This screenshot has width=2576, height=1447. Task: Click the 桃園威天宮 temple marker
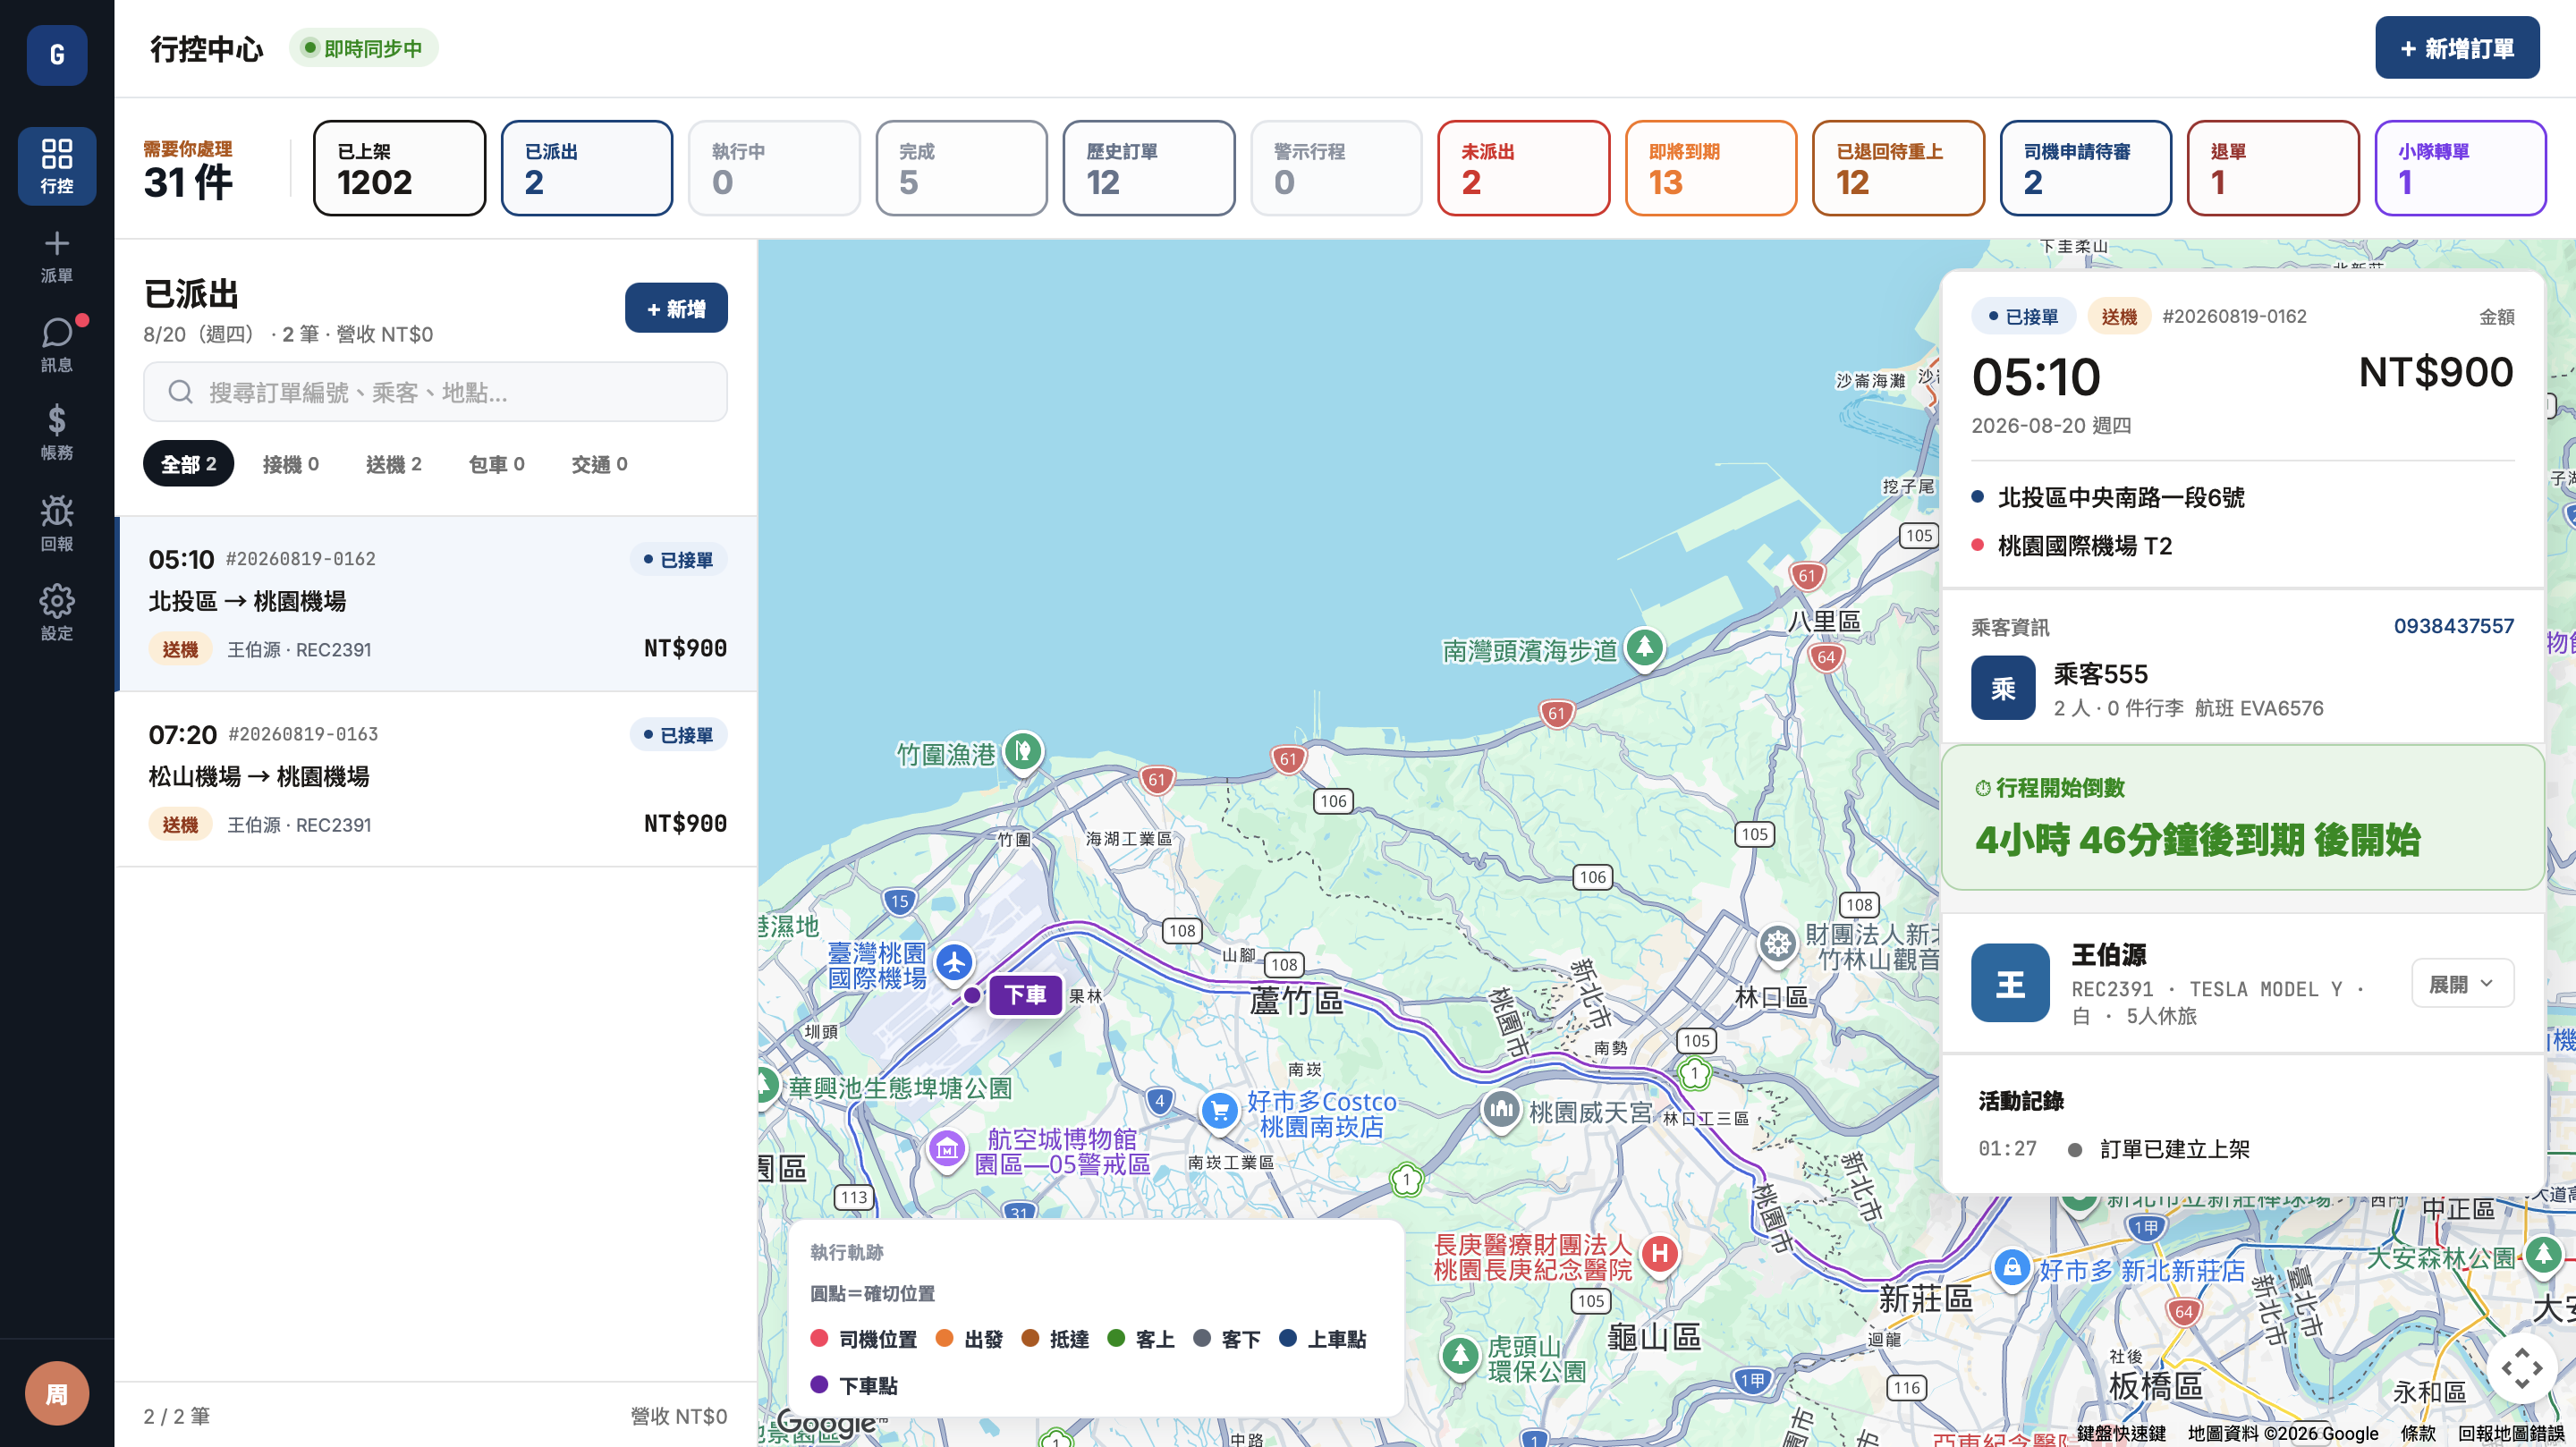(1501, 1110)
